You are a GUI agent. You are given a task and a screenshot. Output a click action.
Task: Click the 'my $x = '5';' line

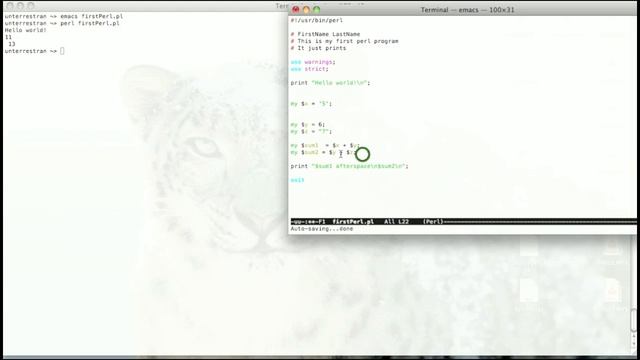click(x=311, y=104)
